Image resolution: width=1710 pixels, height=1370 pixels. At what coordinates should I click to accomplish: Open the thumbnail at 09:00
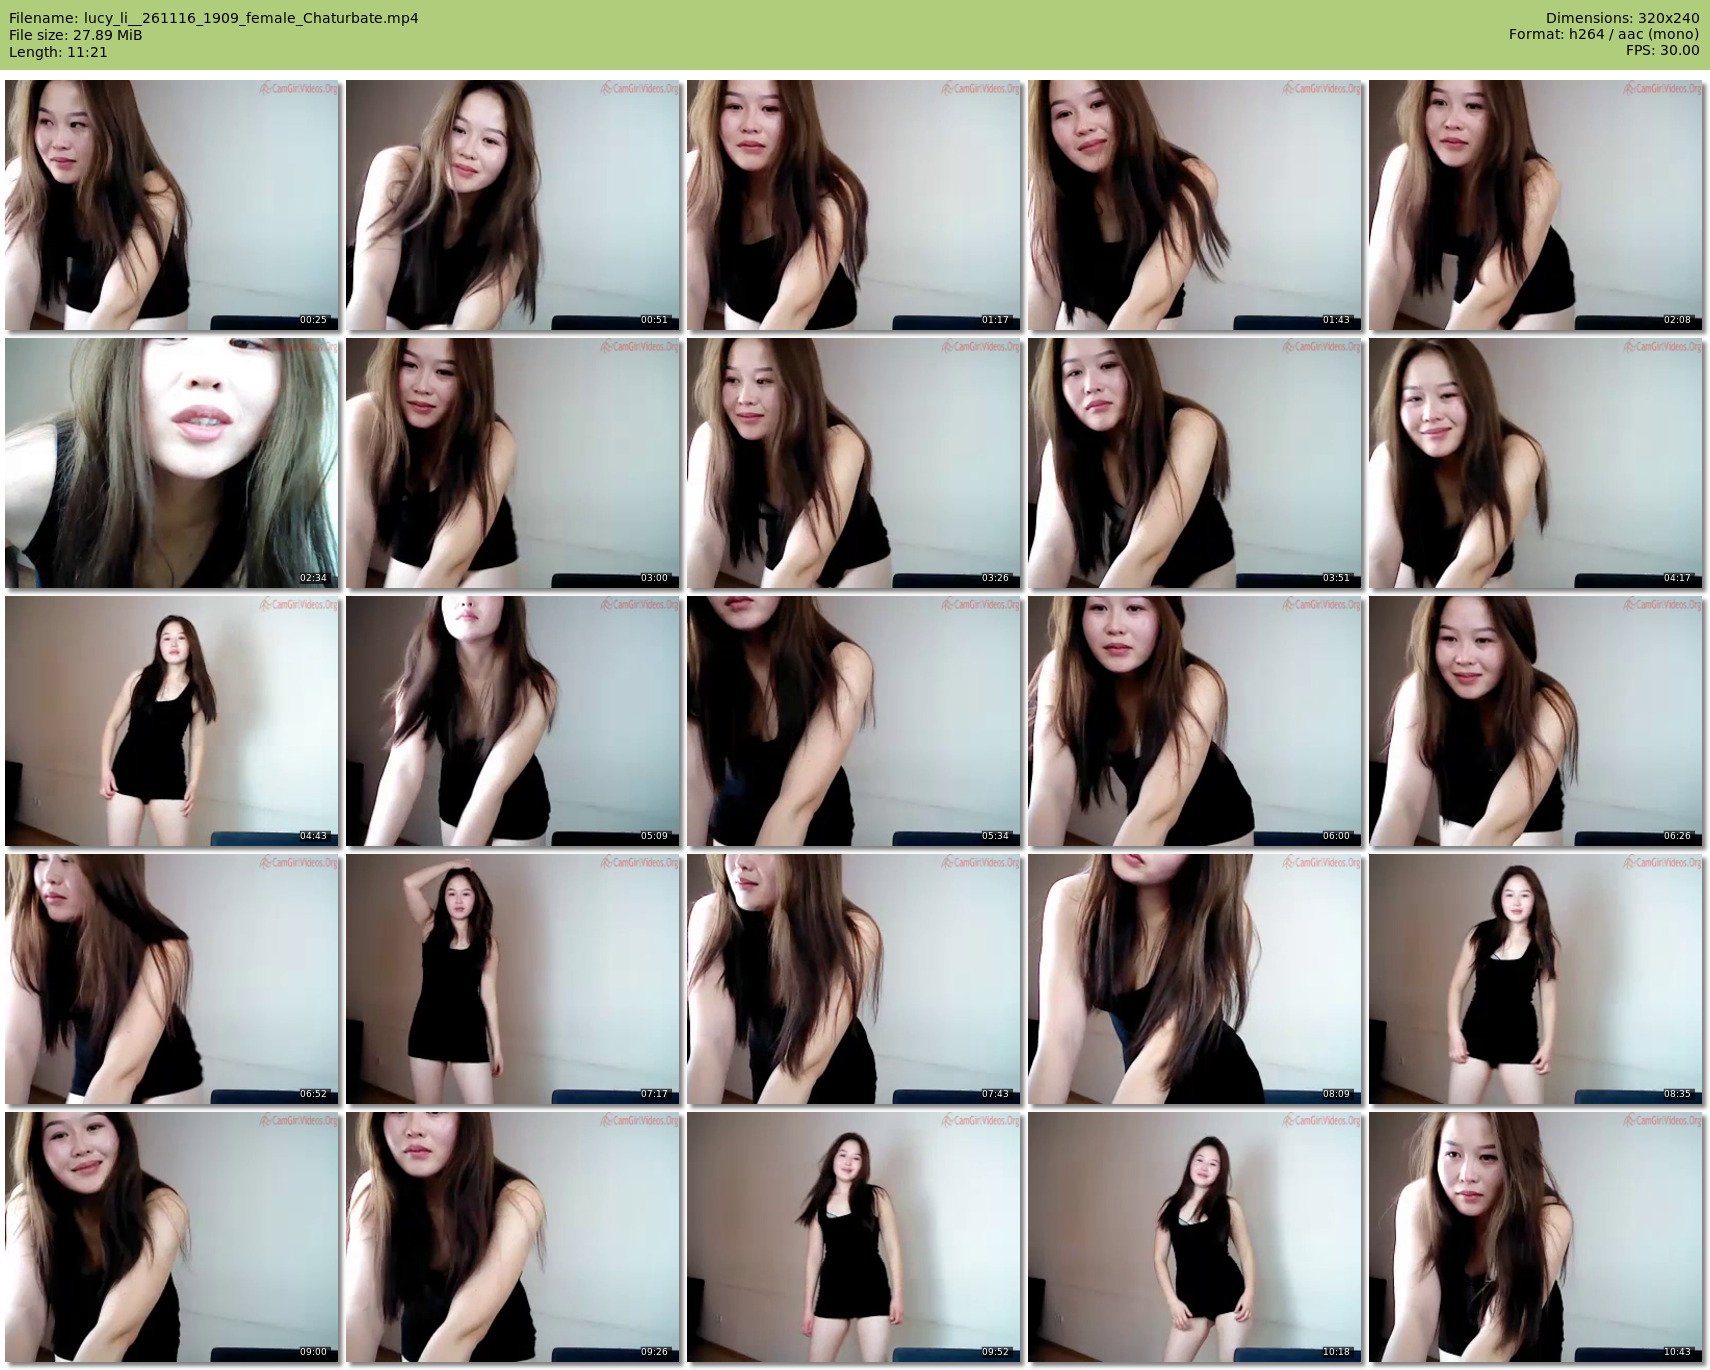(x=172, y=1237)
